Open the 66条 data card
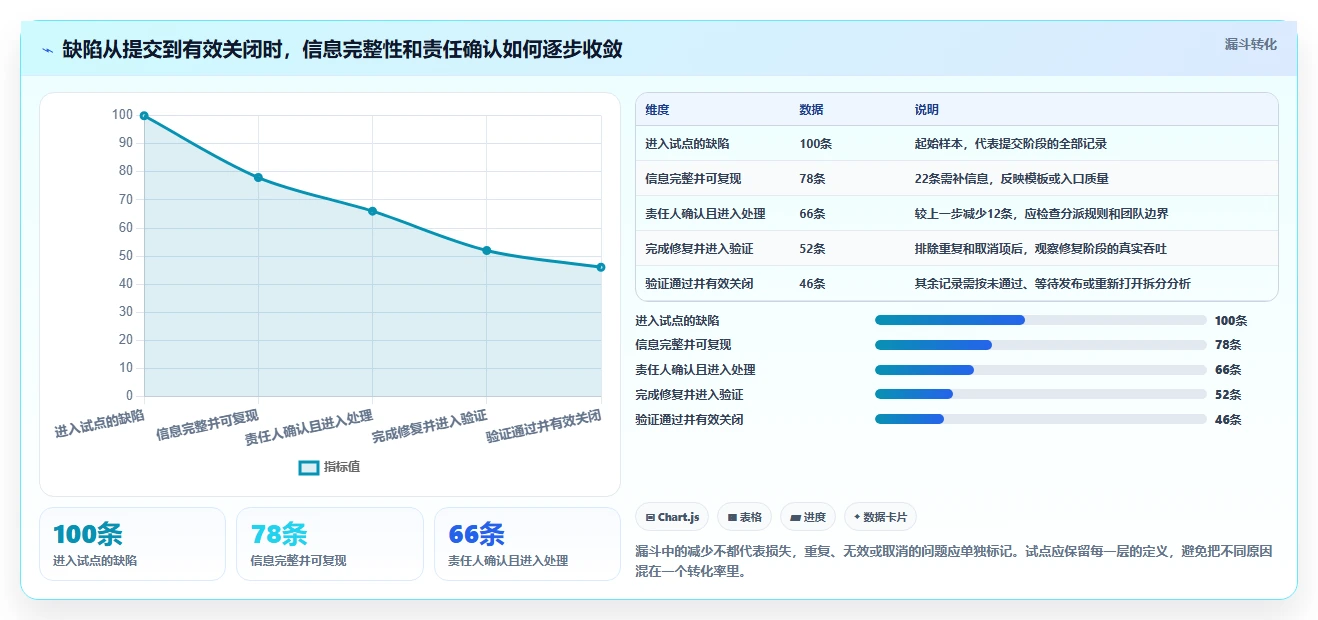1318x620 pixels. (527, 544)
